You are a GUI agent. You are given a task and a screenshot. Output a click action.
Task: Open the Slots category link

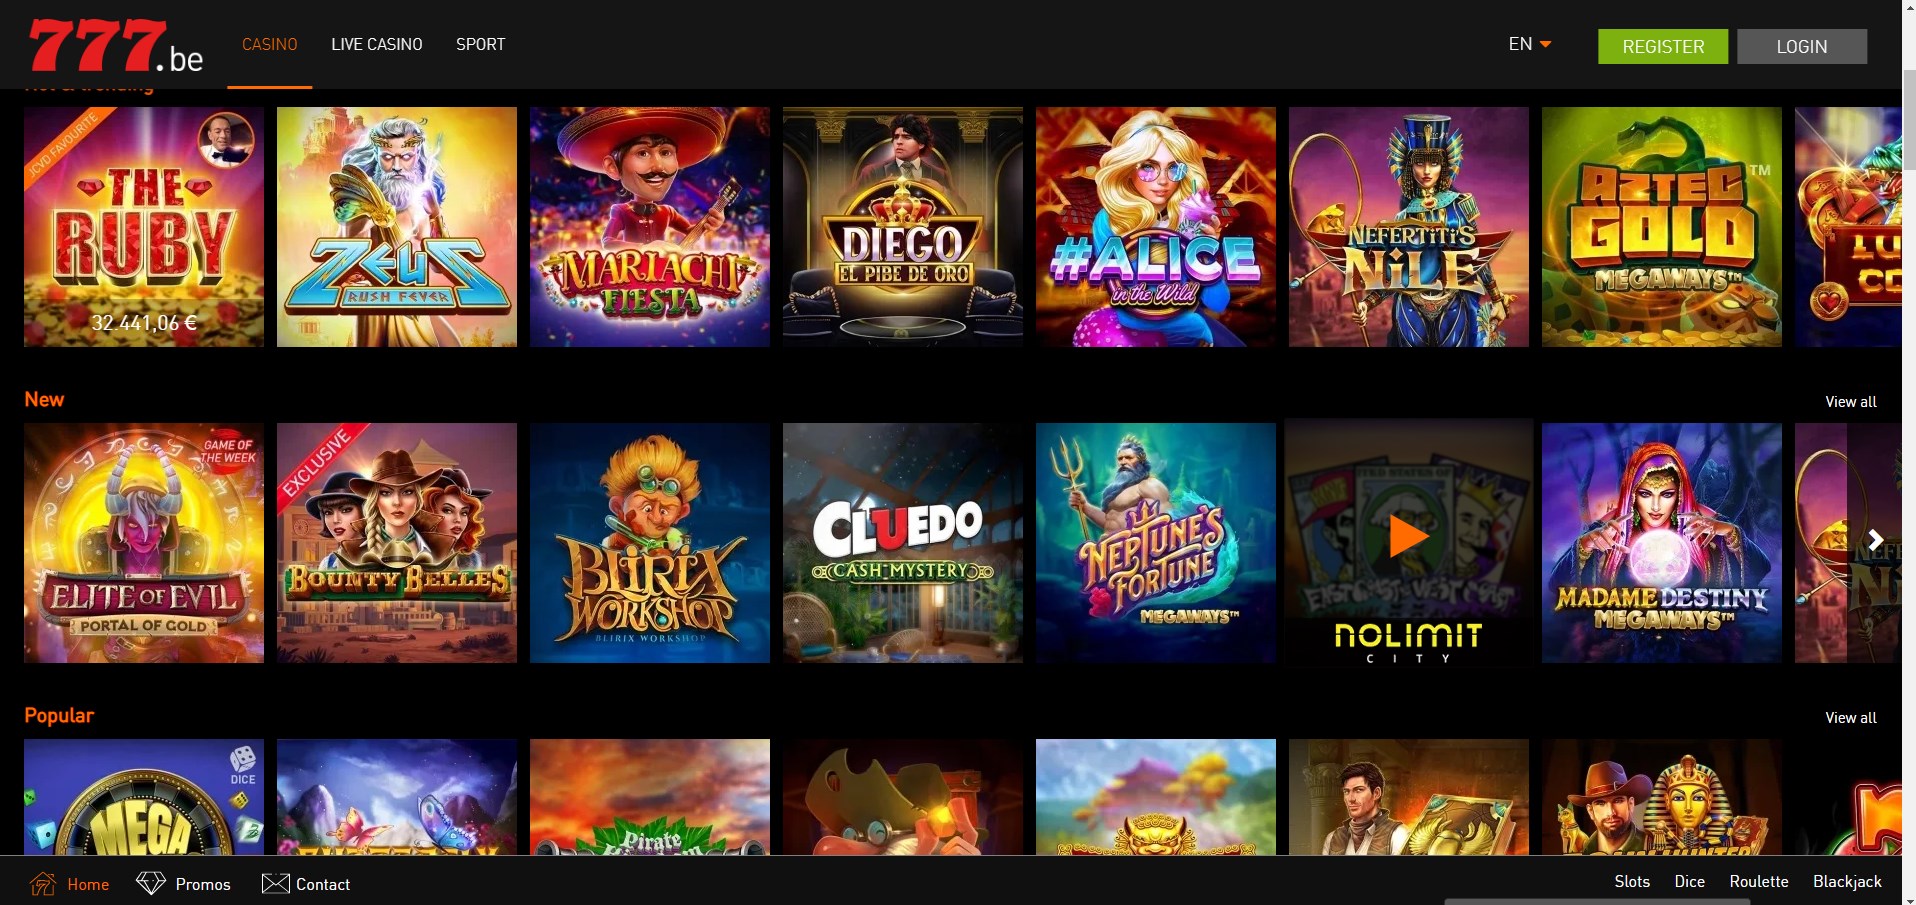(x=1632, y=881)
